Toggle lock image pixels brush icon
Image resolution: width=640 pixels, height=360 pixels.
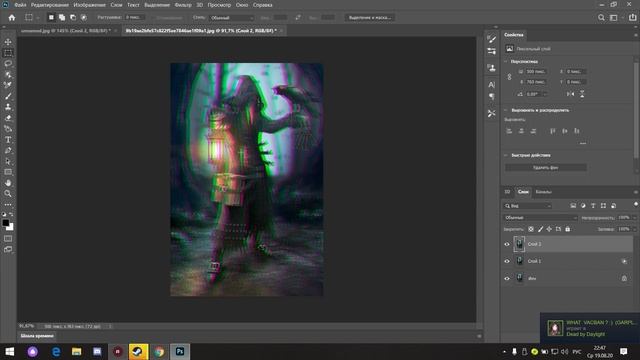[540, 229]
